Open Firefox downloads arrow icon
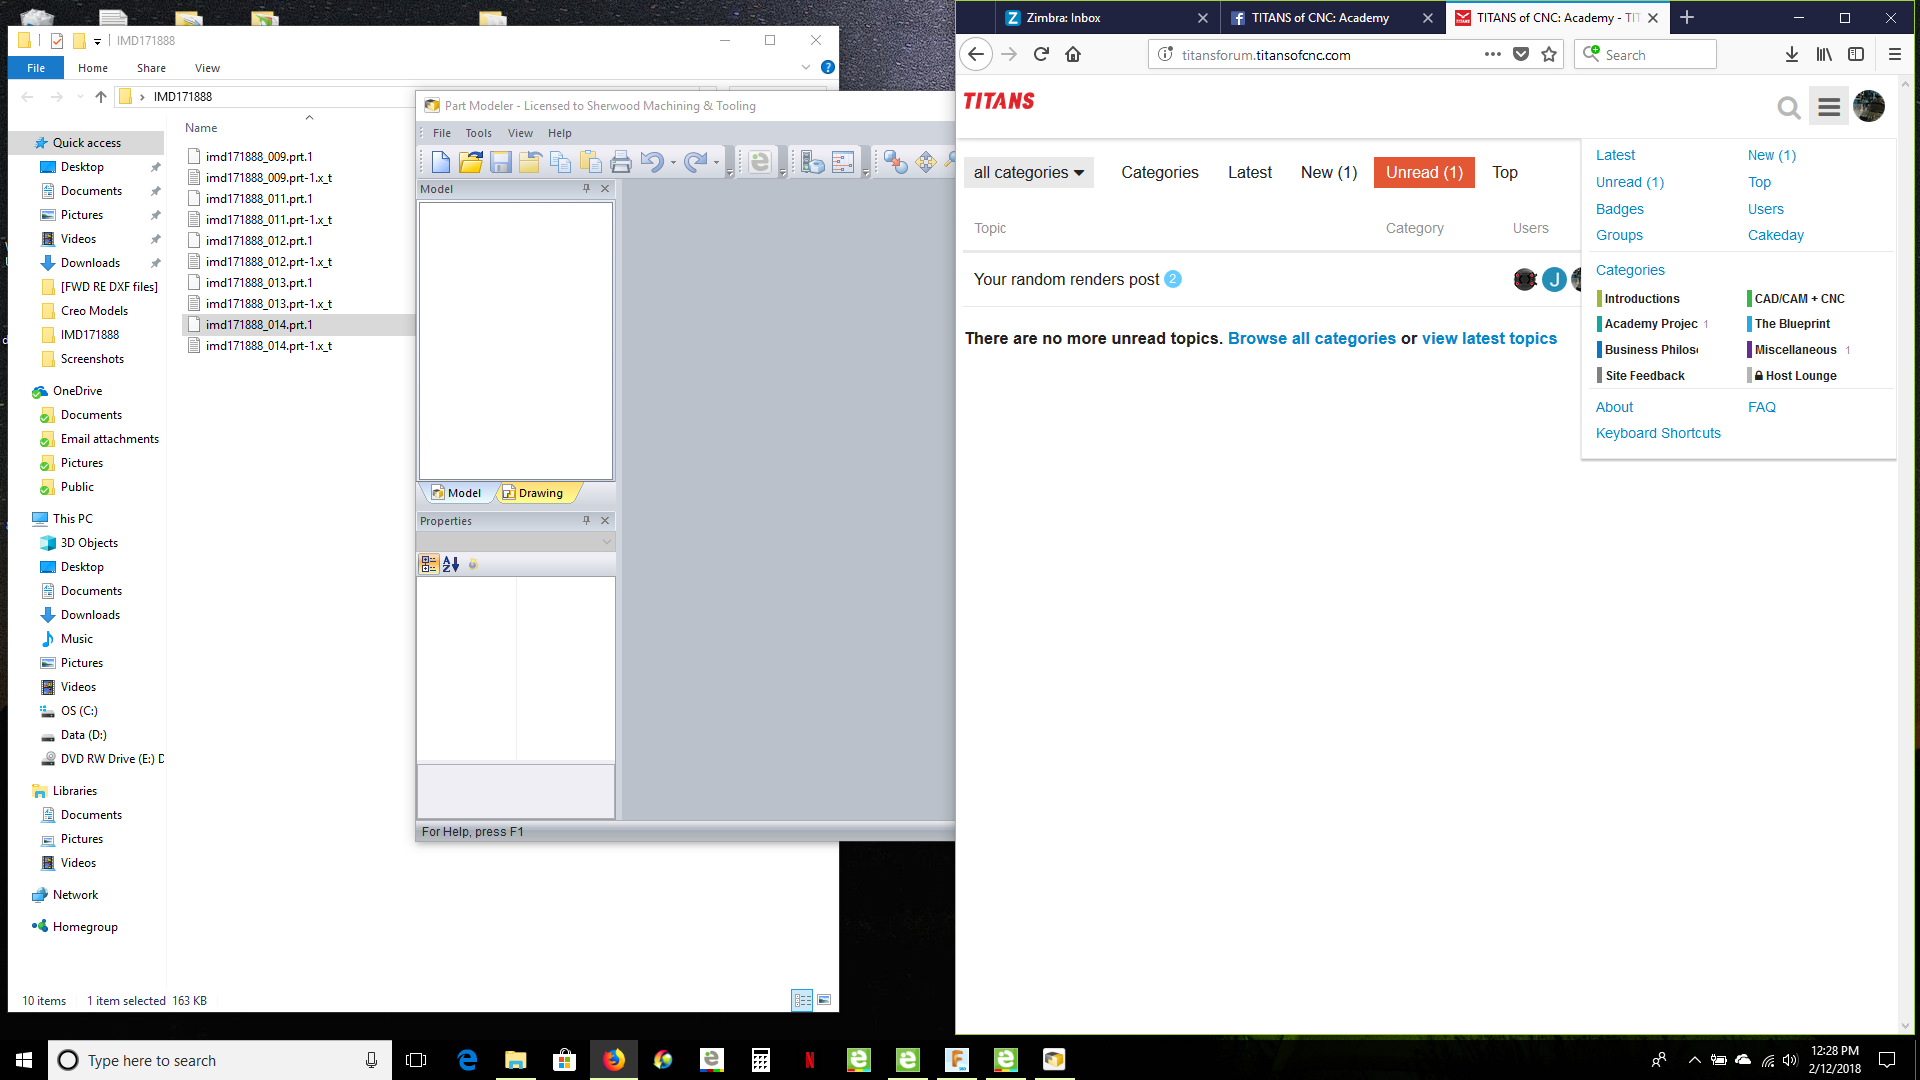This screenshot has width=1920, height=1080. click(x=1792, y=54)
